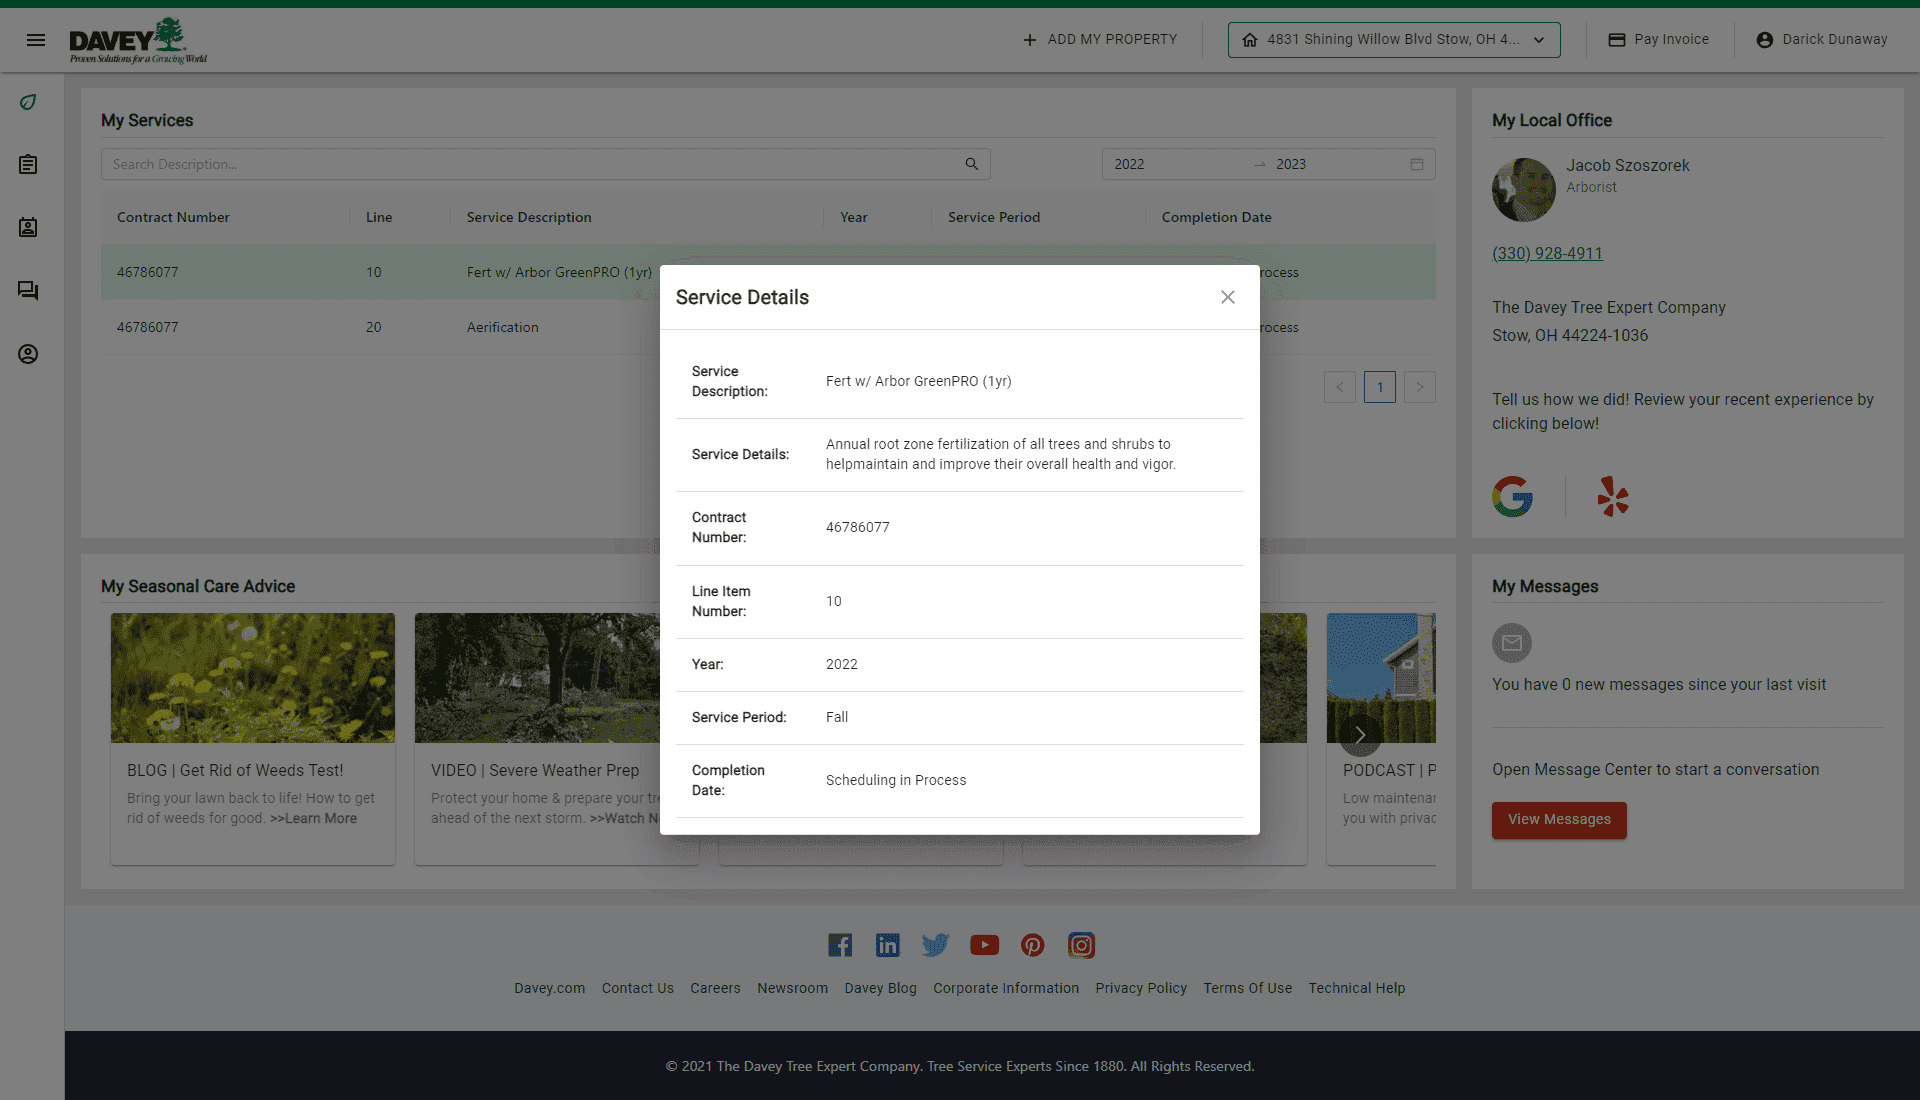This screenshot has height=1100, width=1920.
Task: Click the search icon in My Services
Action: point(971,163)
